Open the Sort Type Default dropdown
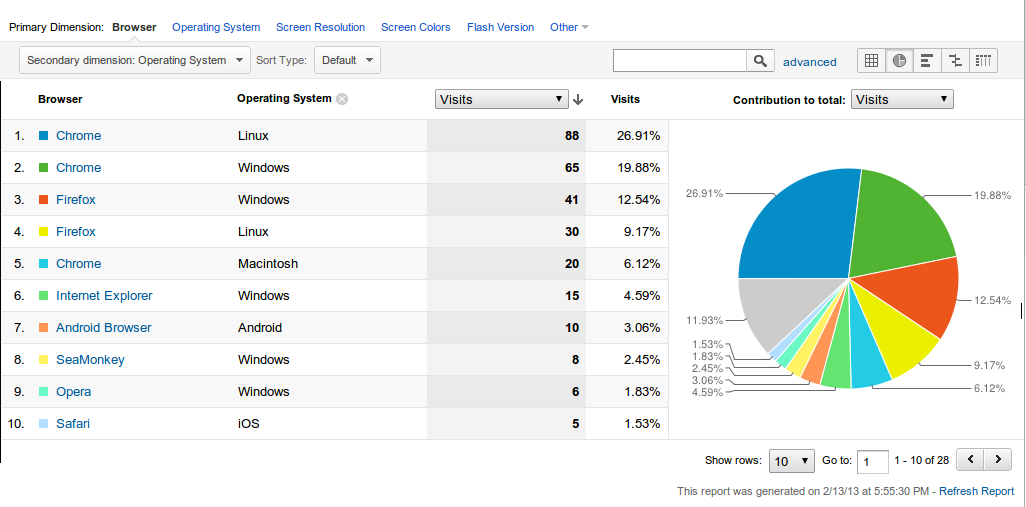The image size is (1026, 507). 347,60
